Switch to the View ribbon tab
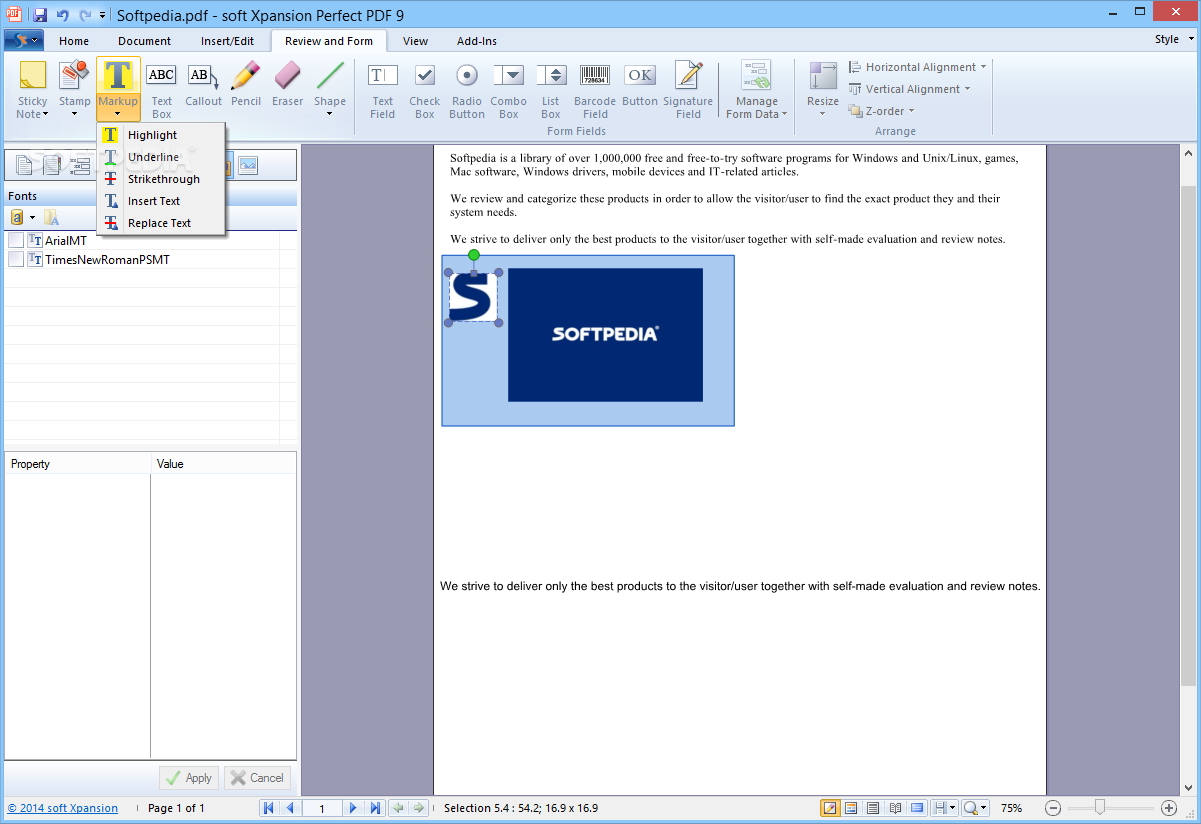The height and width of the screenshot is (824, 1201). (x=416, y=41)
